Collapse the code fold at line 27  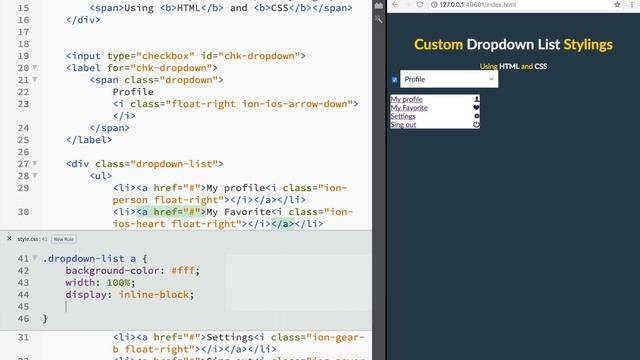click(x=35, y=164)
